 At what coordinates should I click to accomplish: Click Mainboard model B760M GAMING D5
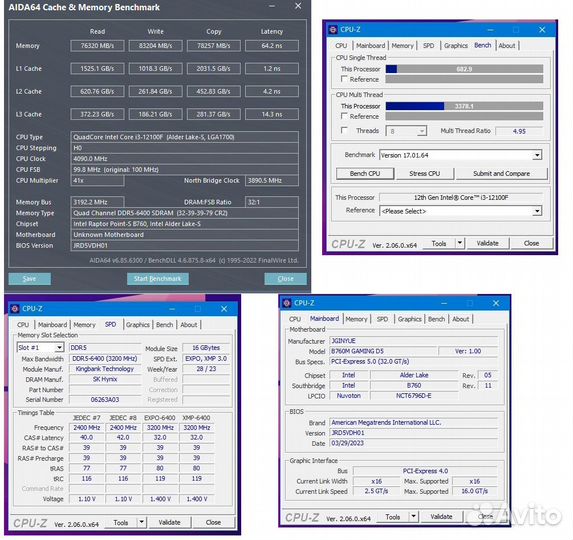(x=383, y=351)
